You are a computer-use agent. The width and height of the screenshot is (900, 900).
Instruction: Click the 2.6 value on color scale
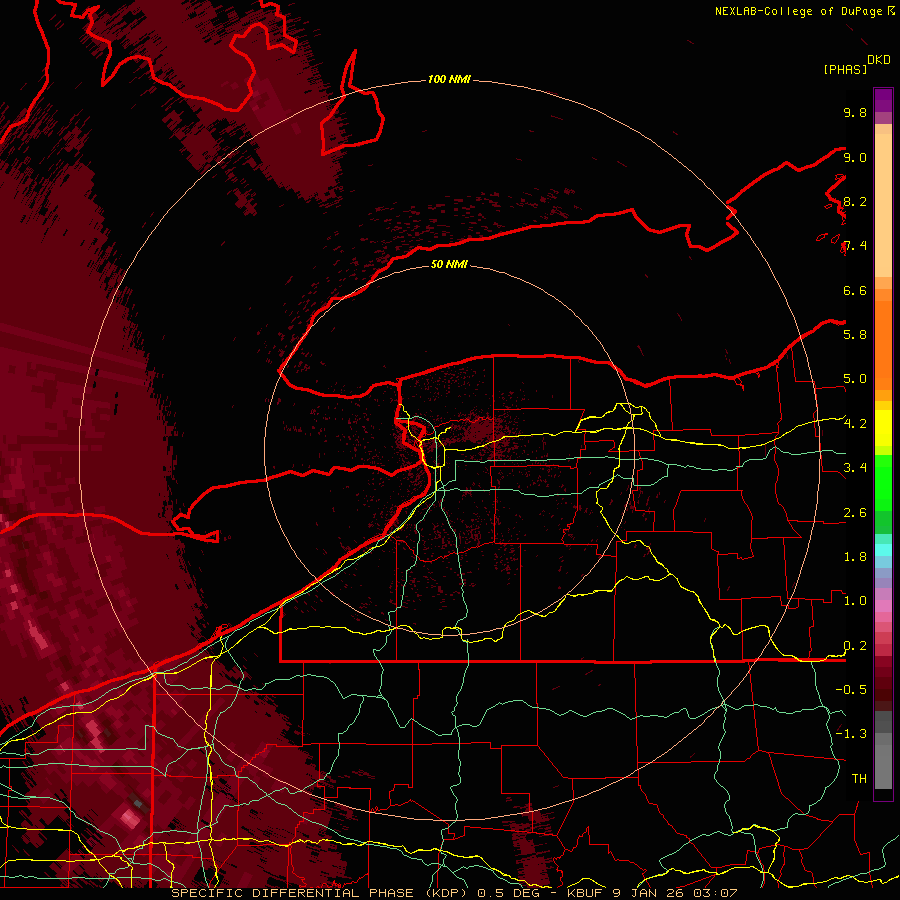855,512
